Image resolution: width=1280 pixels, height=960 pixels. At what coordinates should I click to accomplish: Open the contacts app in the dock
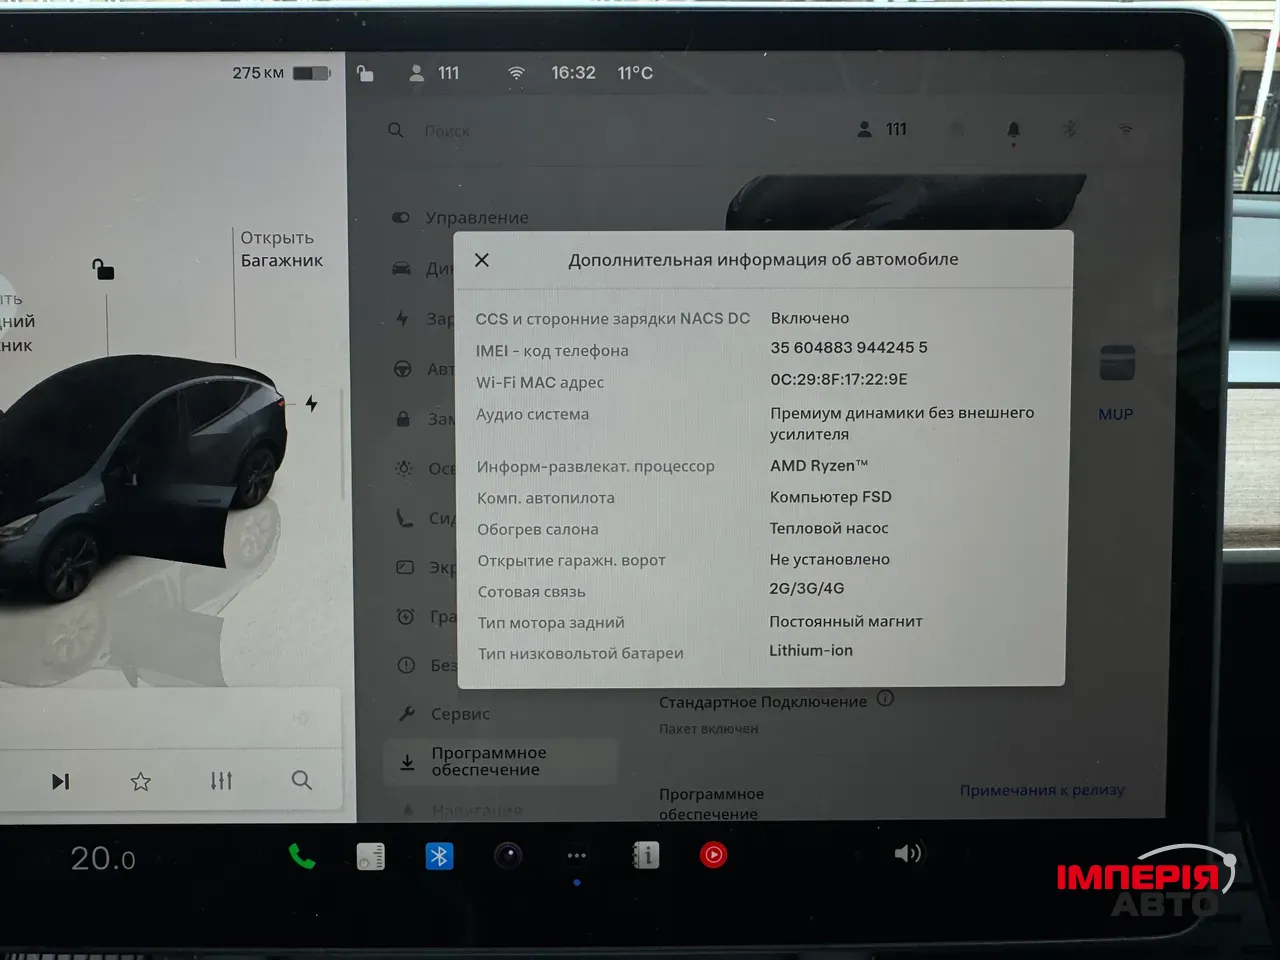pos(644,856)
